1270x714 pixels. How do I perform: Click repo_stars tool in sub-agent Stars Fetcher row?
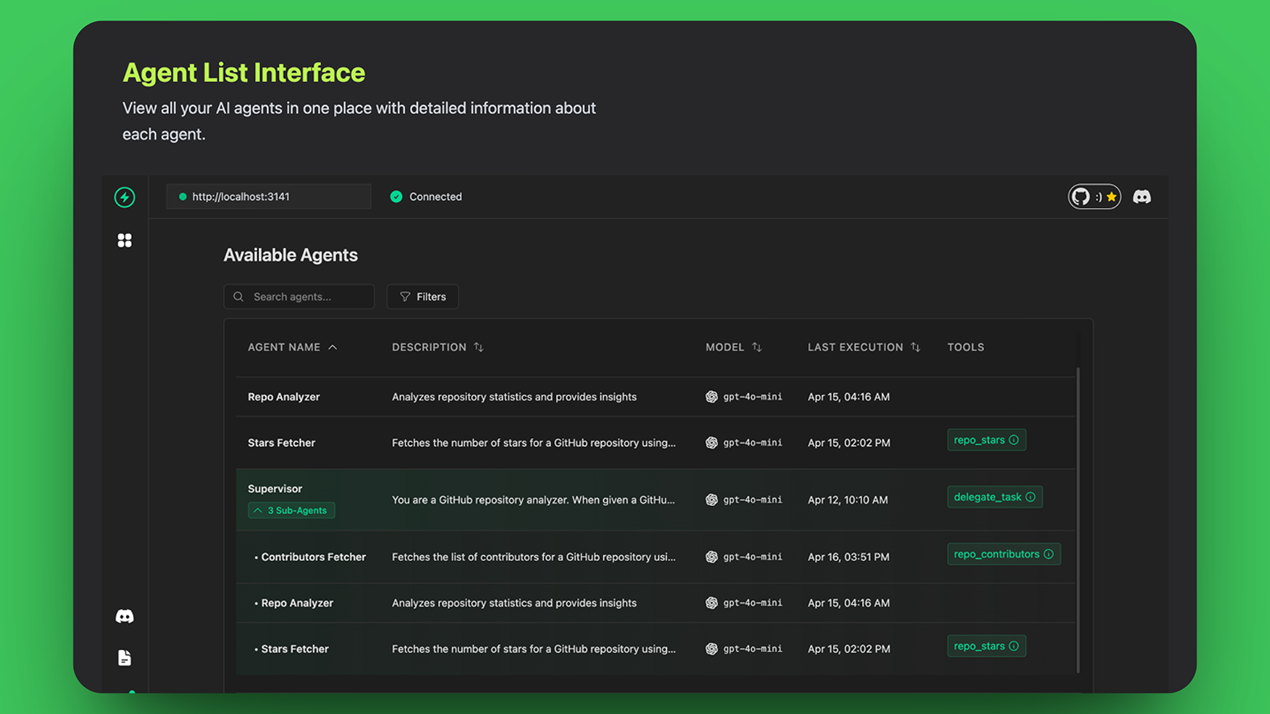coord(986,646)
